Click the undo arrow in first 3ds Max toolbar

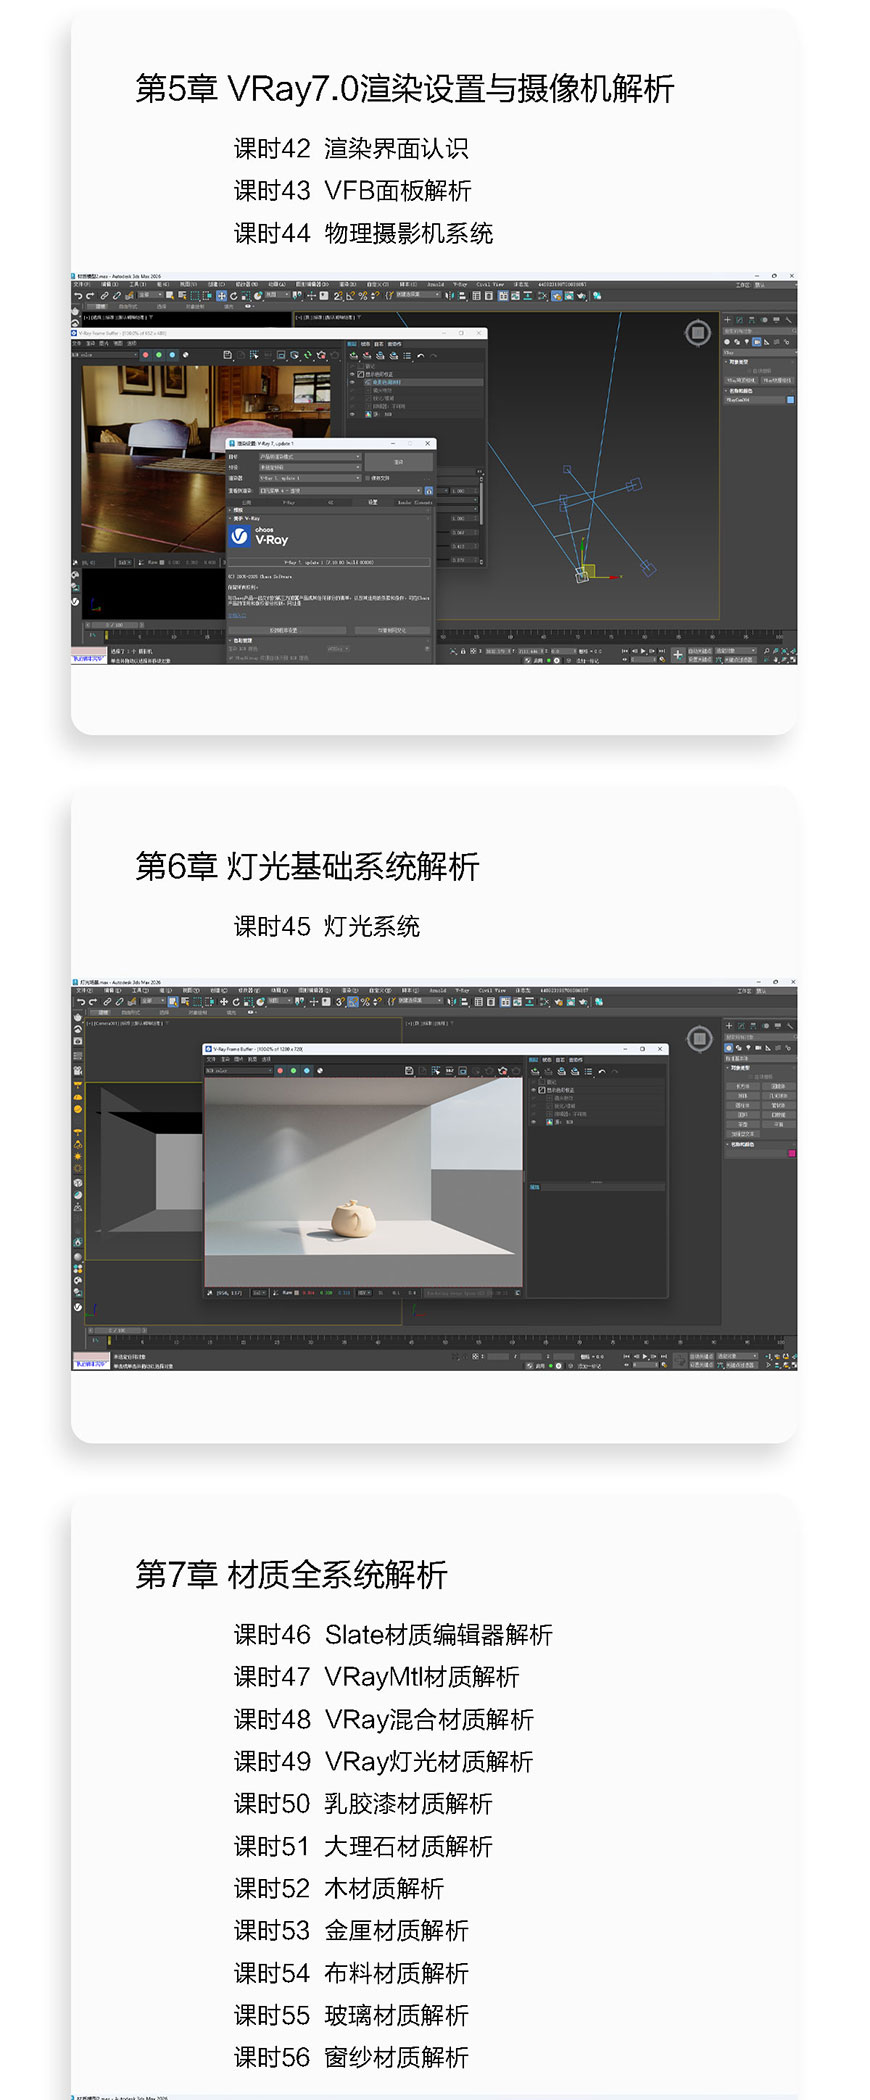[78, 296]
